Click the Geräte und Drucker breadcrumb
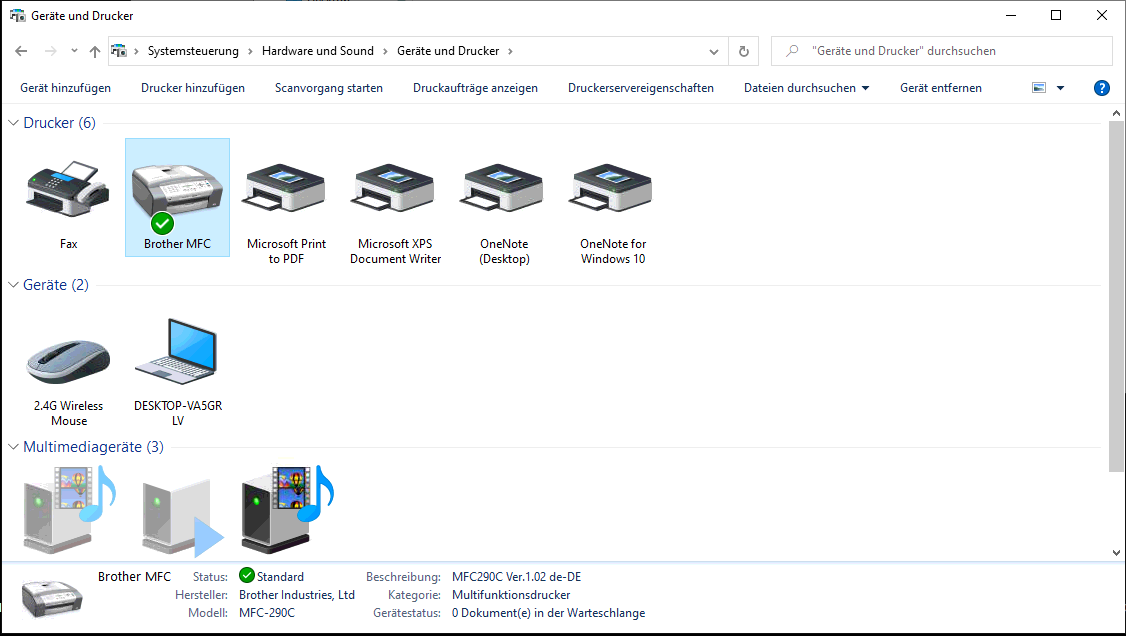1126x636 pixels. click(448, 51)
